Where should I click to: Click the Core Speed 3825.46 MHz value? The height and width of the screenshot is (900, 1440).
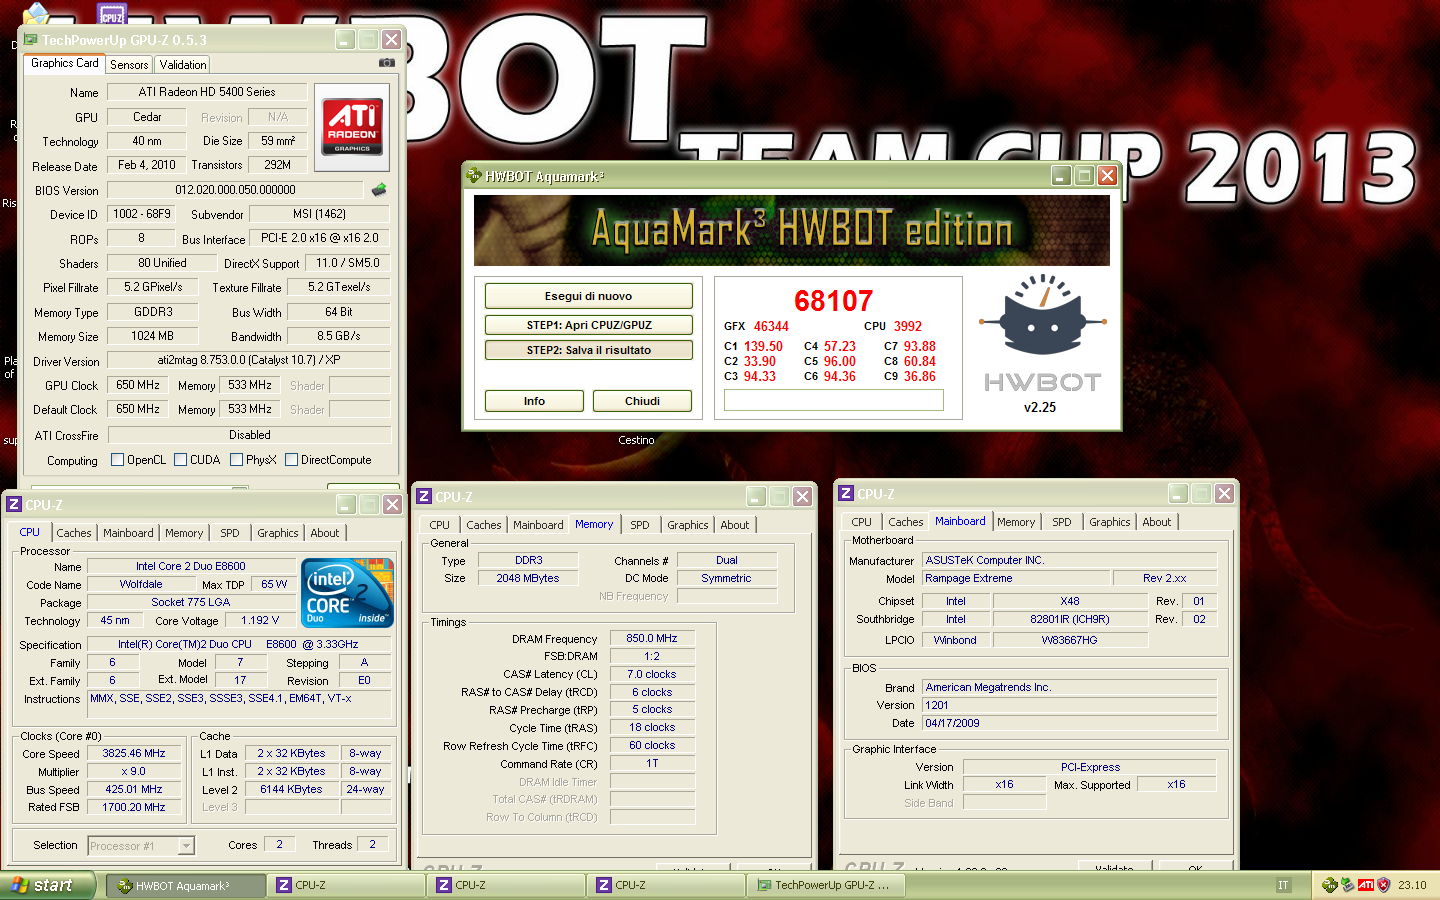(x=134, y=754)
